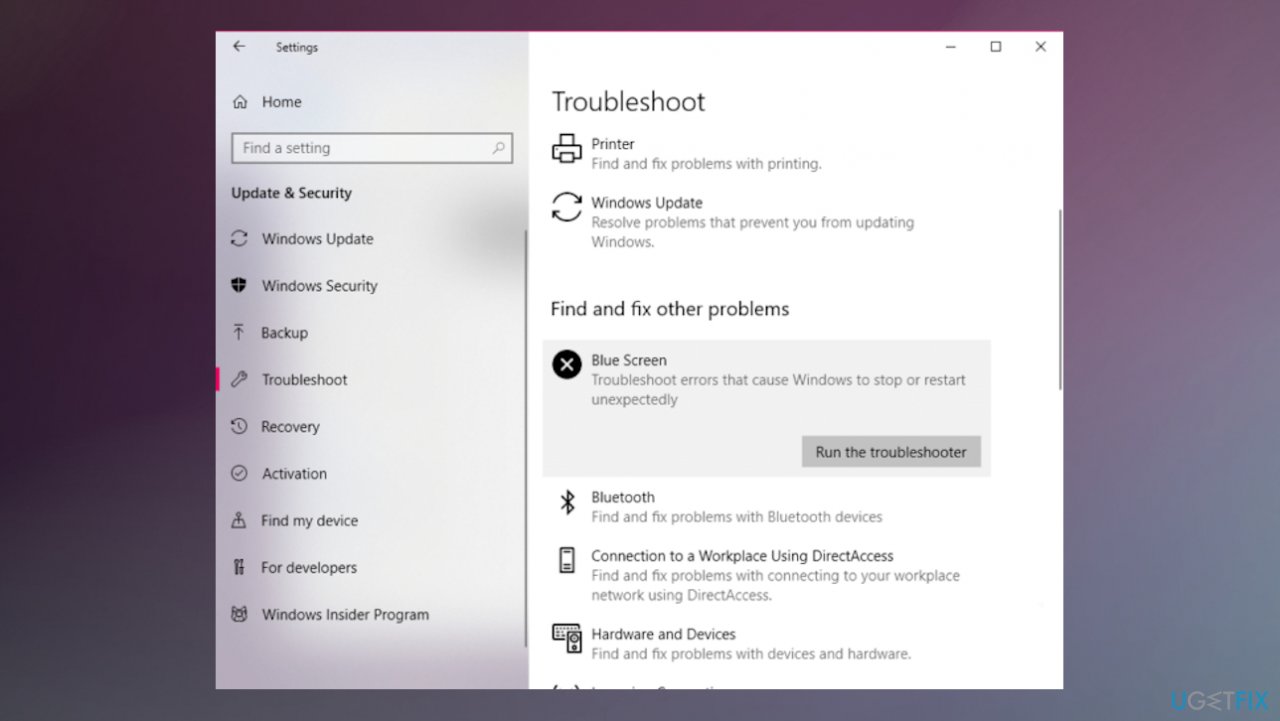Click the Activation checkmark circle icon

pyautogui.click(x=239, y=474)
